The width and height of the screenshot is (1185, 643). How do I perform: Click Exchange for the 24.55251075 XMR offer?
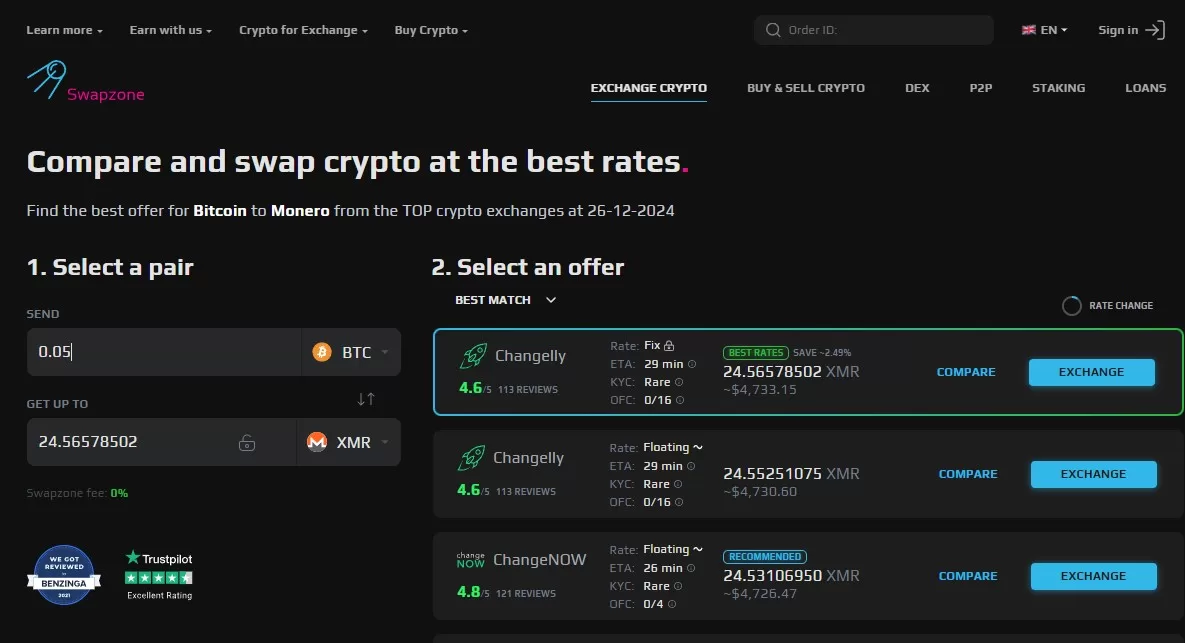pyautogui.click(x=1094, y=474)
